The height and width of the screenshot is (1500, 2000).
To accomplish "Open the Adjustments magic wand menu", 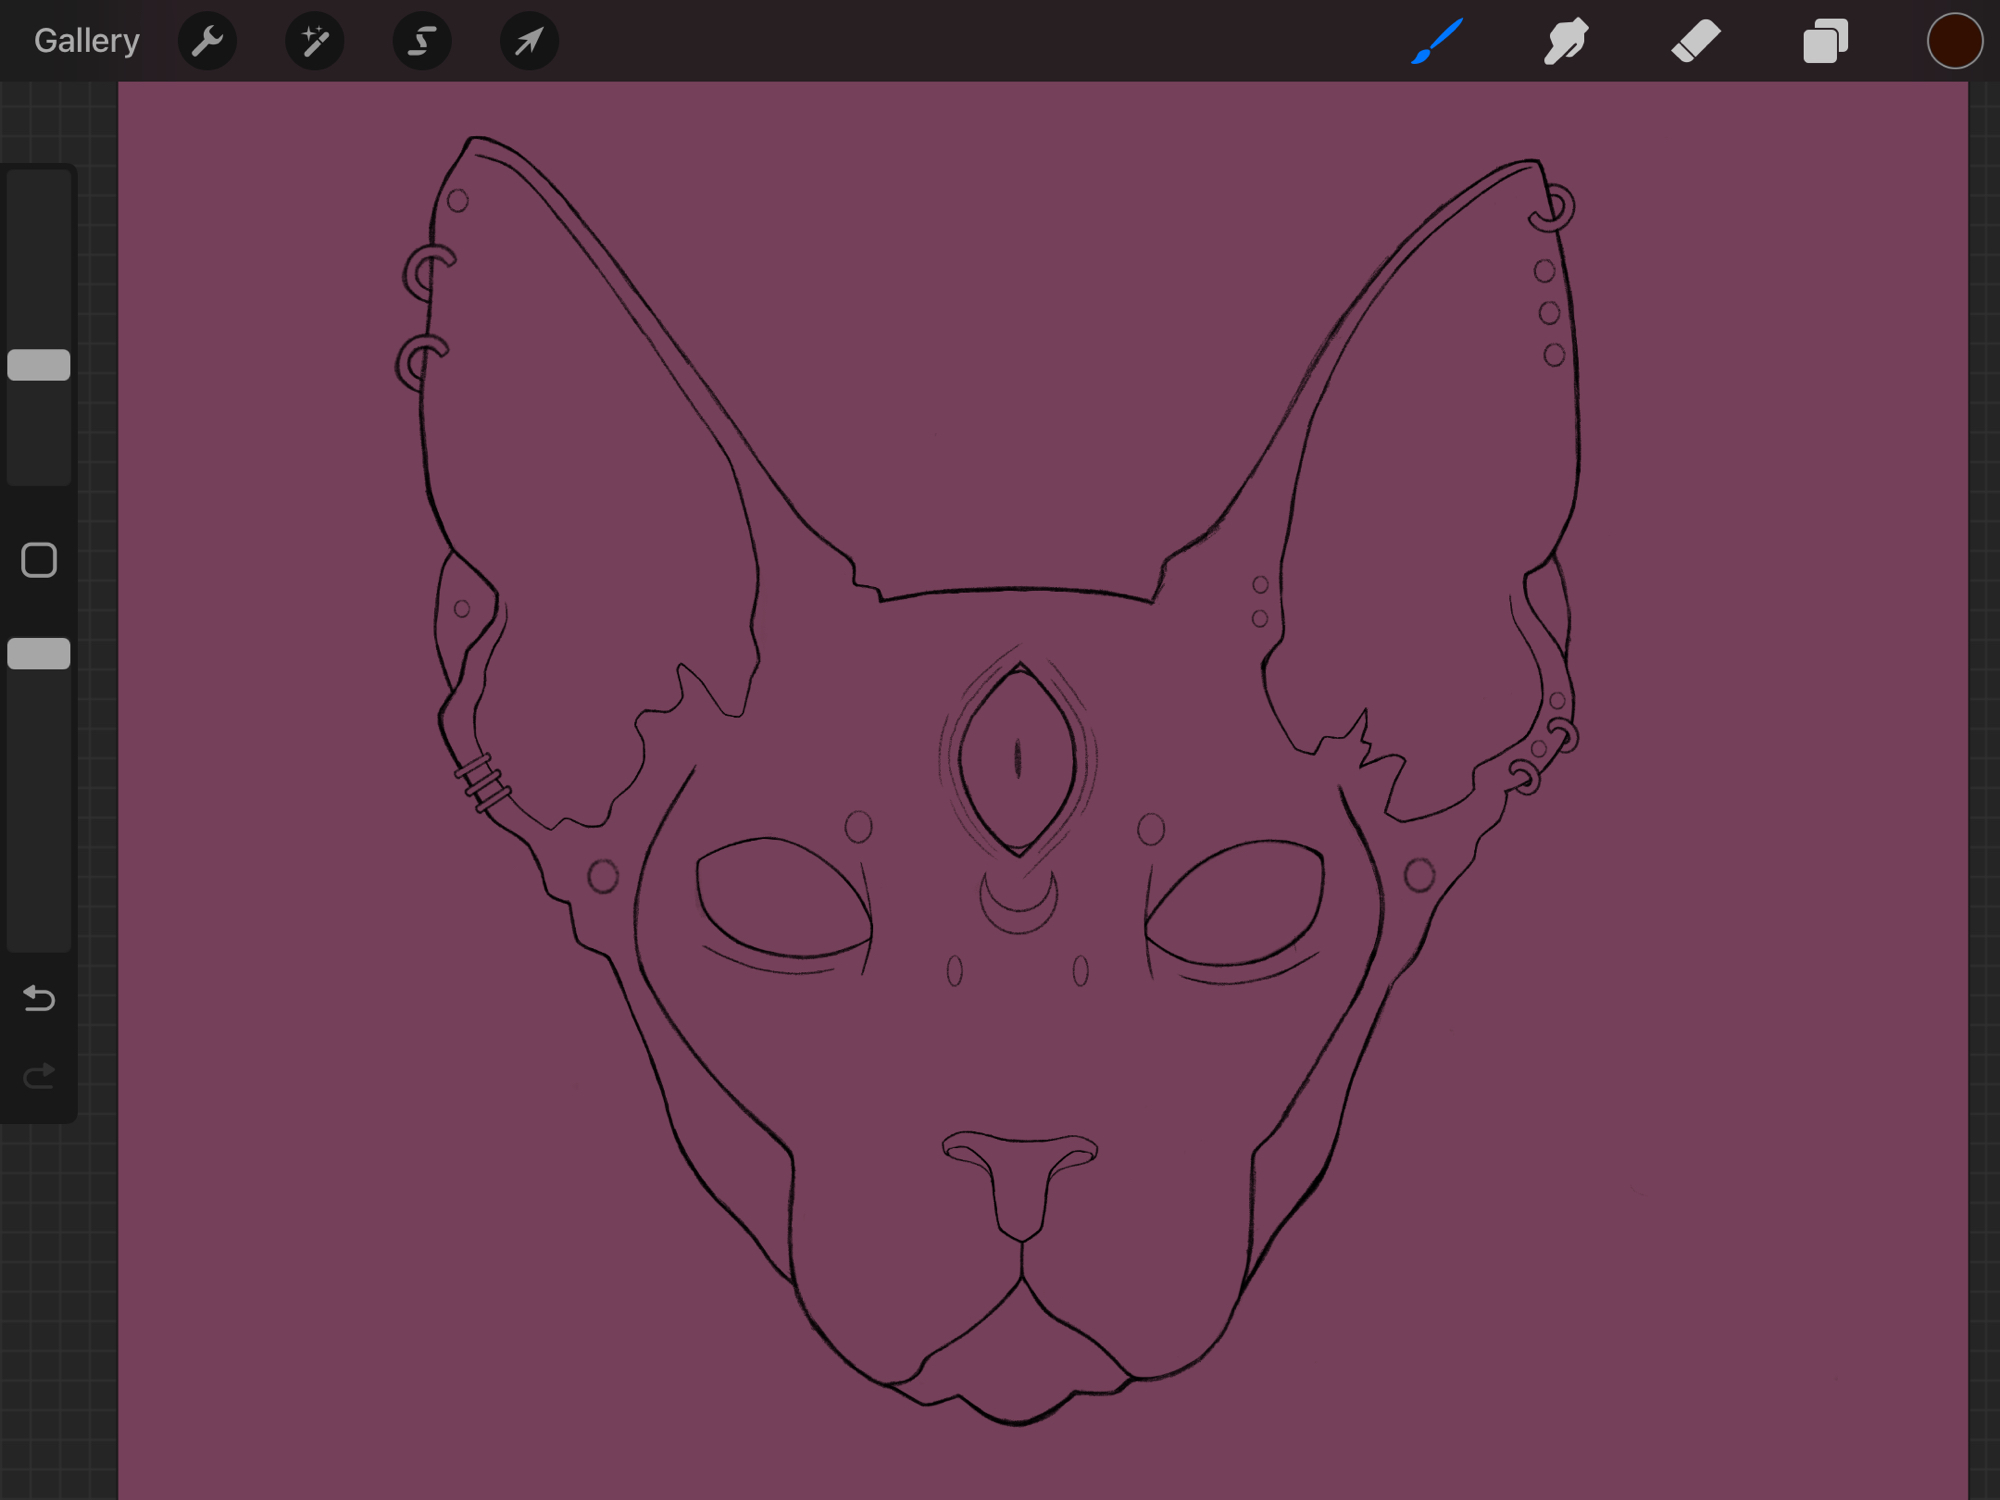I will 314,41.
